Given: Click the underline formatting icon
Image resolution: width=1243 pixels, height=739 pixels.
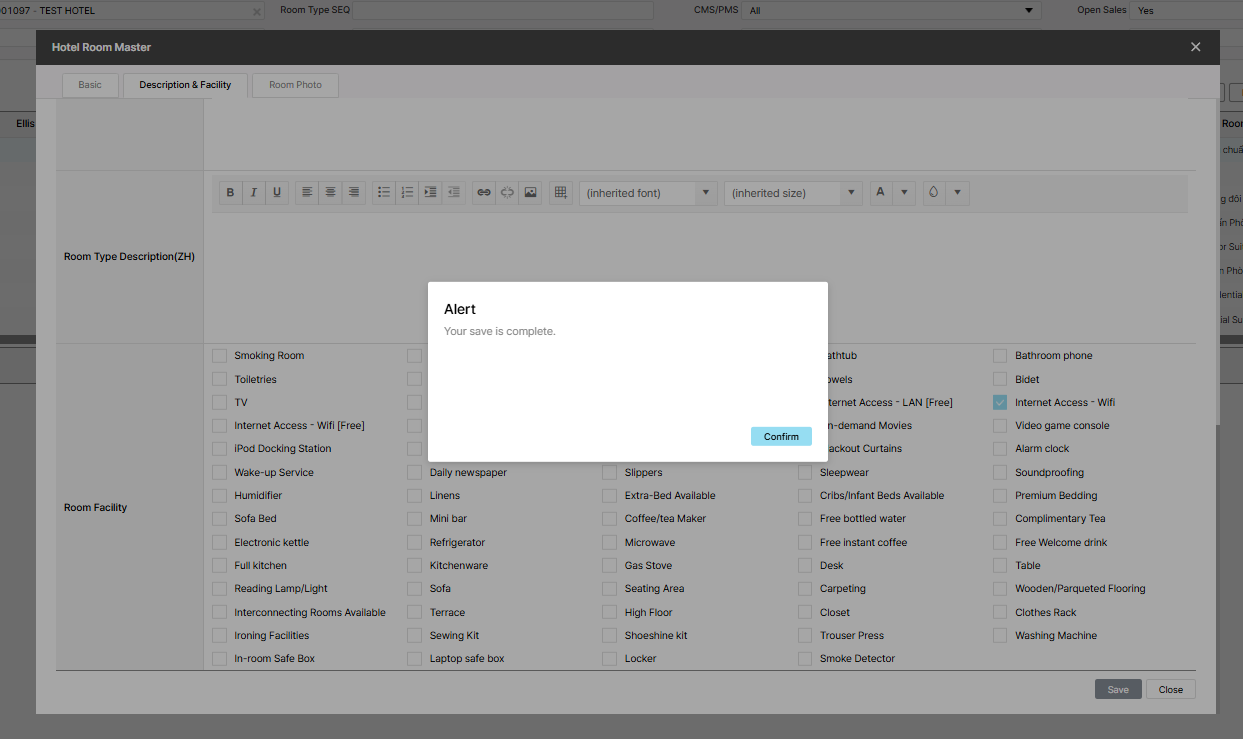Looking at the screenshot, I should [x=277, y=193].
